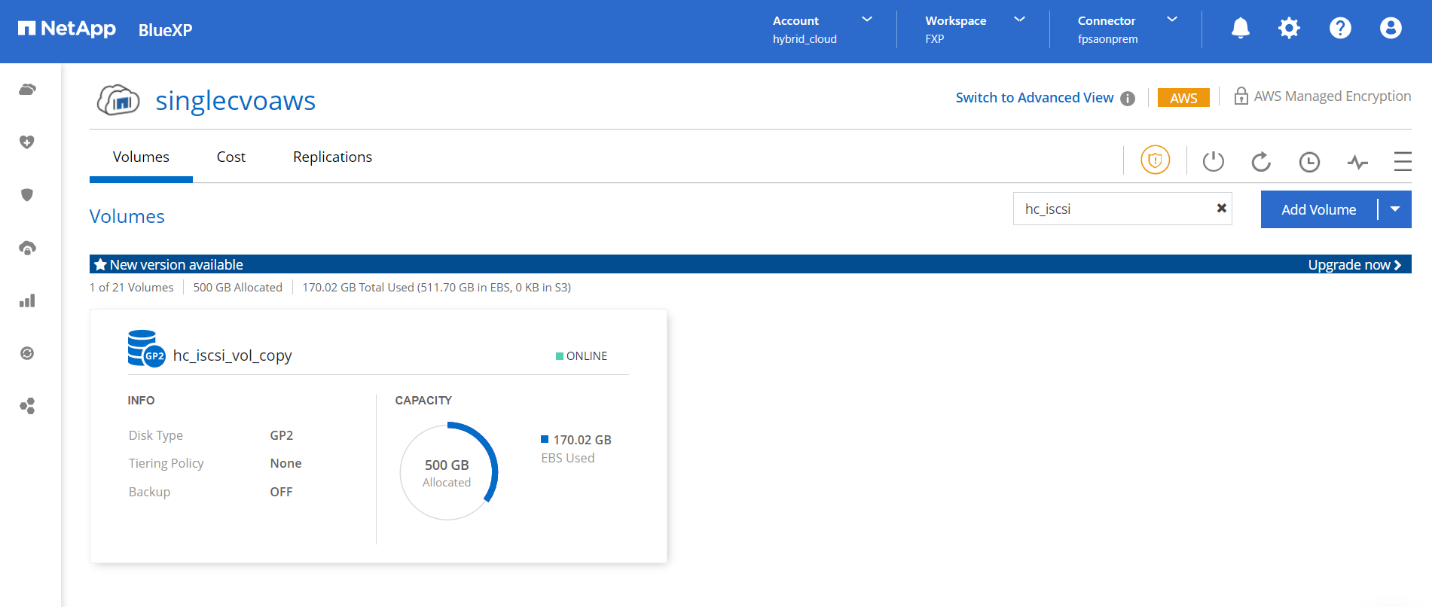Click the orange shield security icon
The height and width of the screenshot is (607, 1432).
tap(1155, 160)
